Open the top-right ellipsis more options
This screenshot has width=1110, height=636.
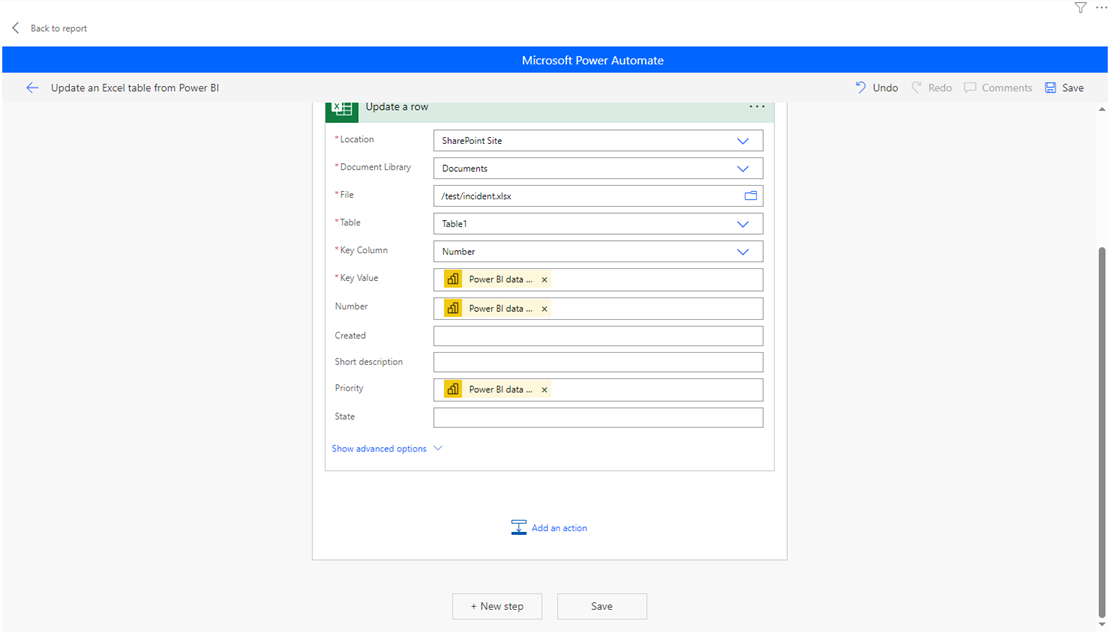[x=1101, y=8]
